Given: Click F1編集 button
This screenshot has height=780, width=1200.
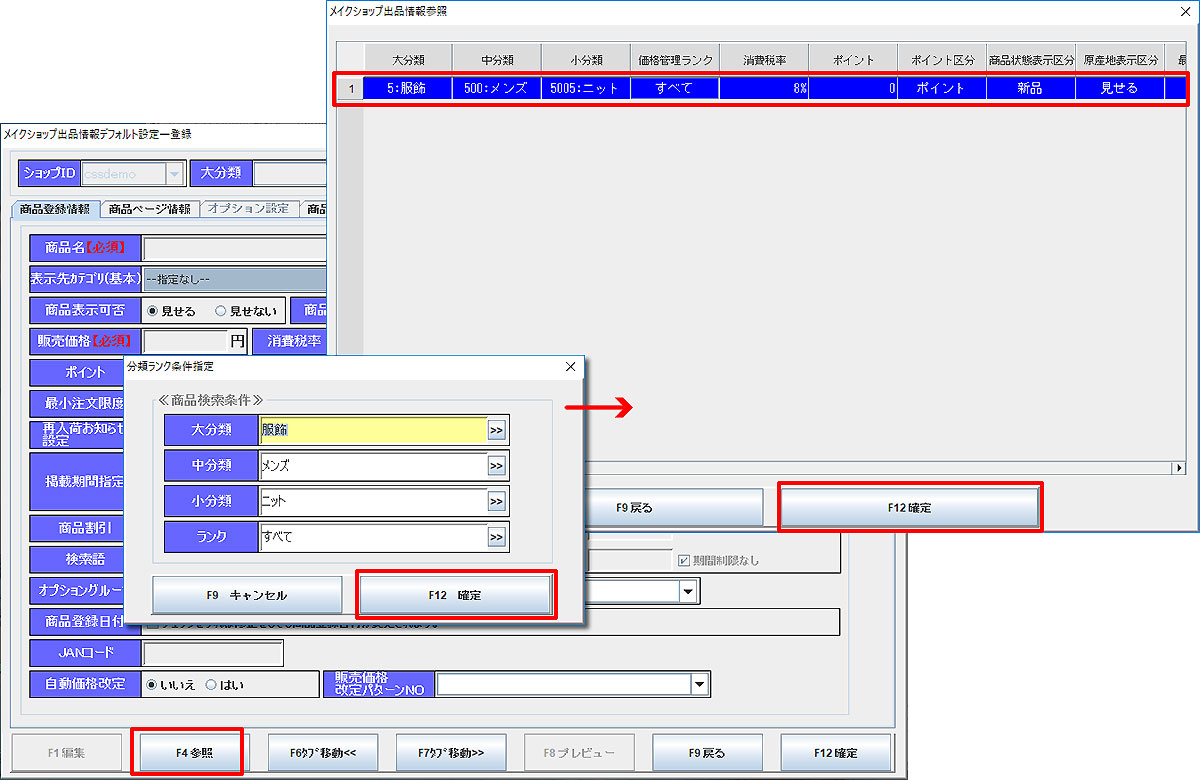Looking at the screenshot, I should 66,752.
